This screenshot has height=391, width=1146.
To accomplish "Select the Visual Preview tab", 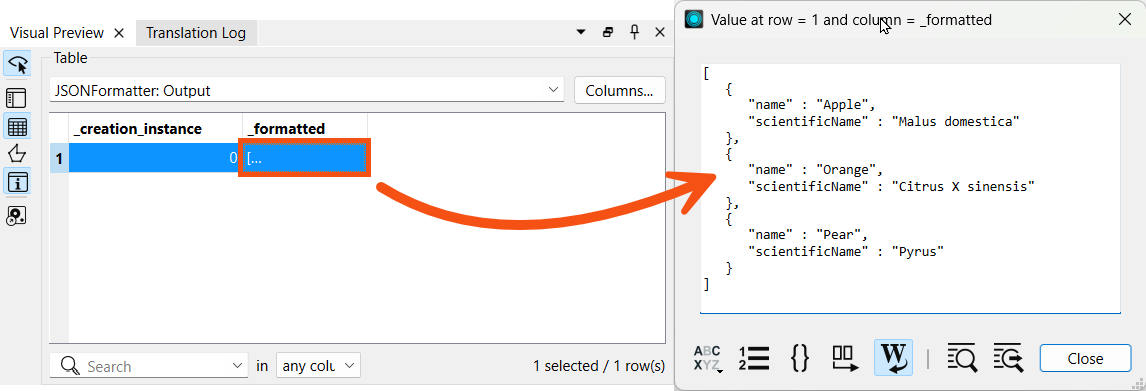I will point(57,33).
